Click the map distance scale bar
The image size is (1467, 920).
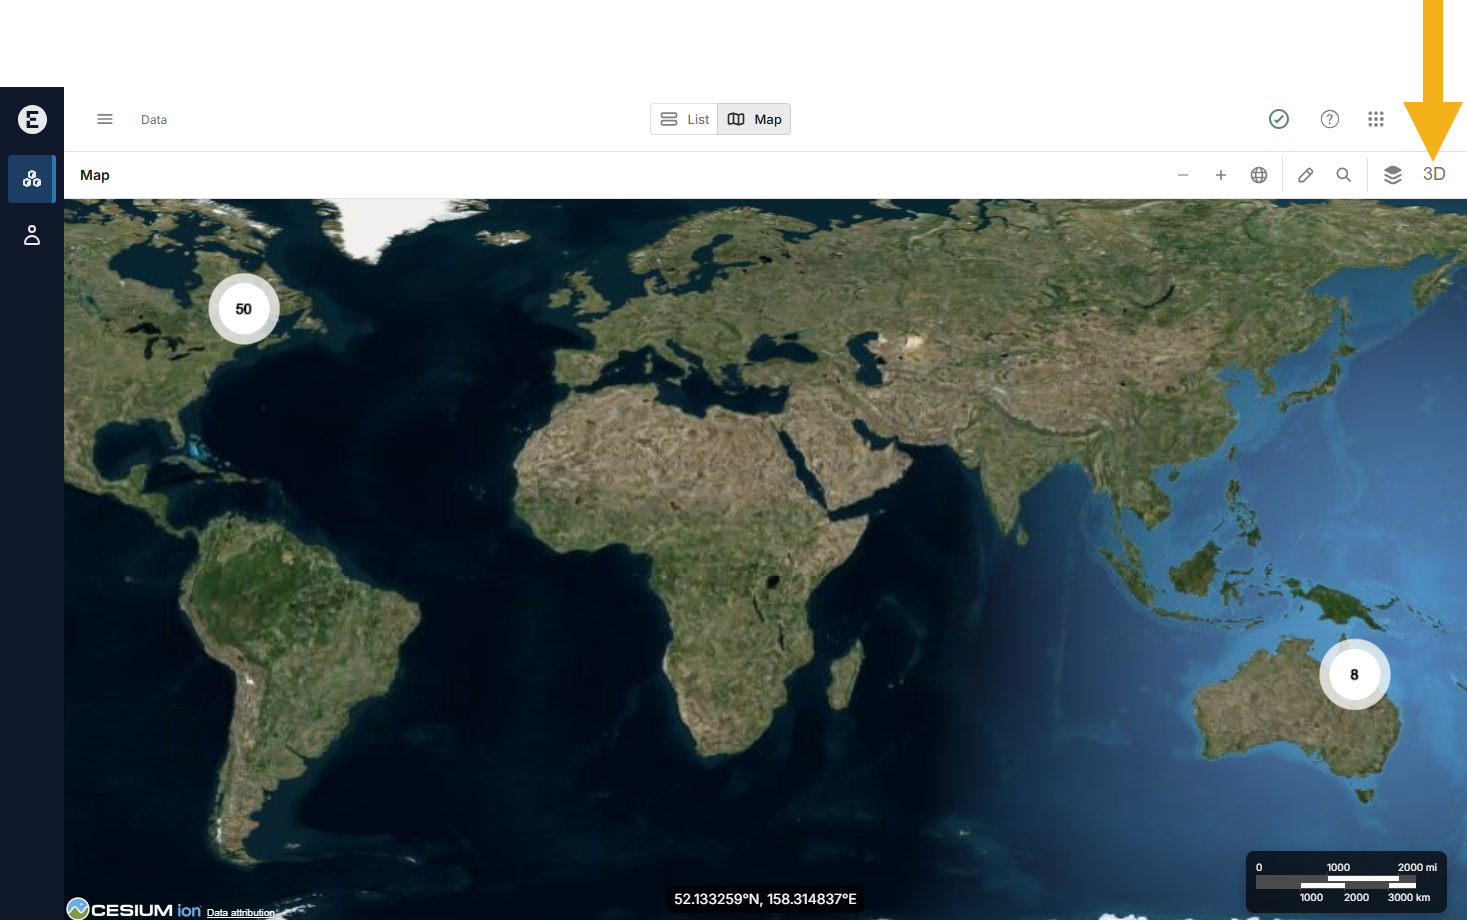(1346, 882)
